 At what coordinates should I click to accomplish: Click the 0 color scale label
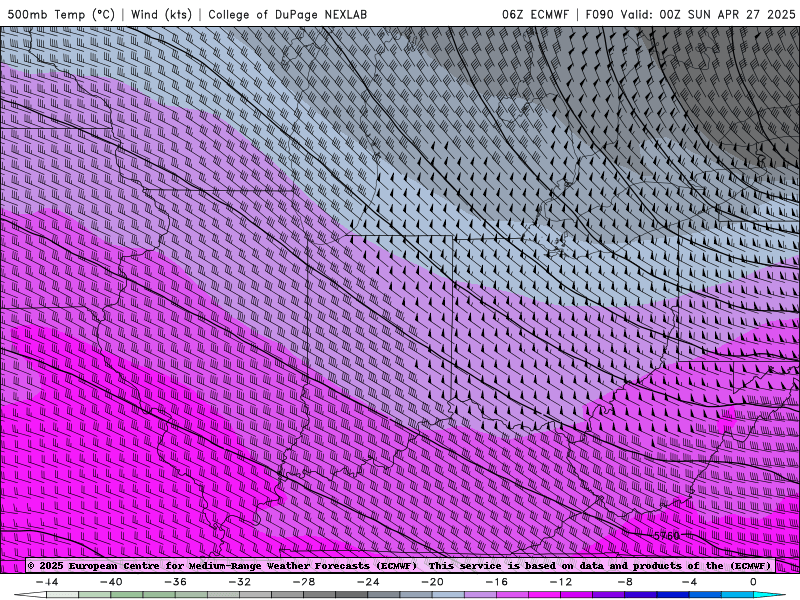point(753,582)
